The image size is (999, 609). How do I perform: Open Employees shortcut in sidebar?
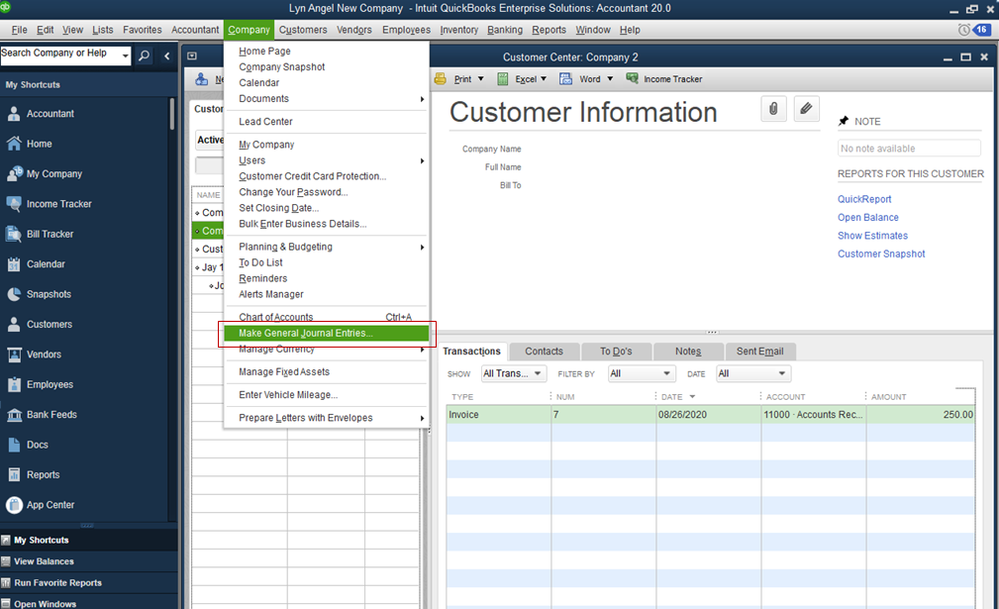(x=39, y=385)
